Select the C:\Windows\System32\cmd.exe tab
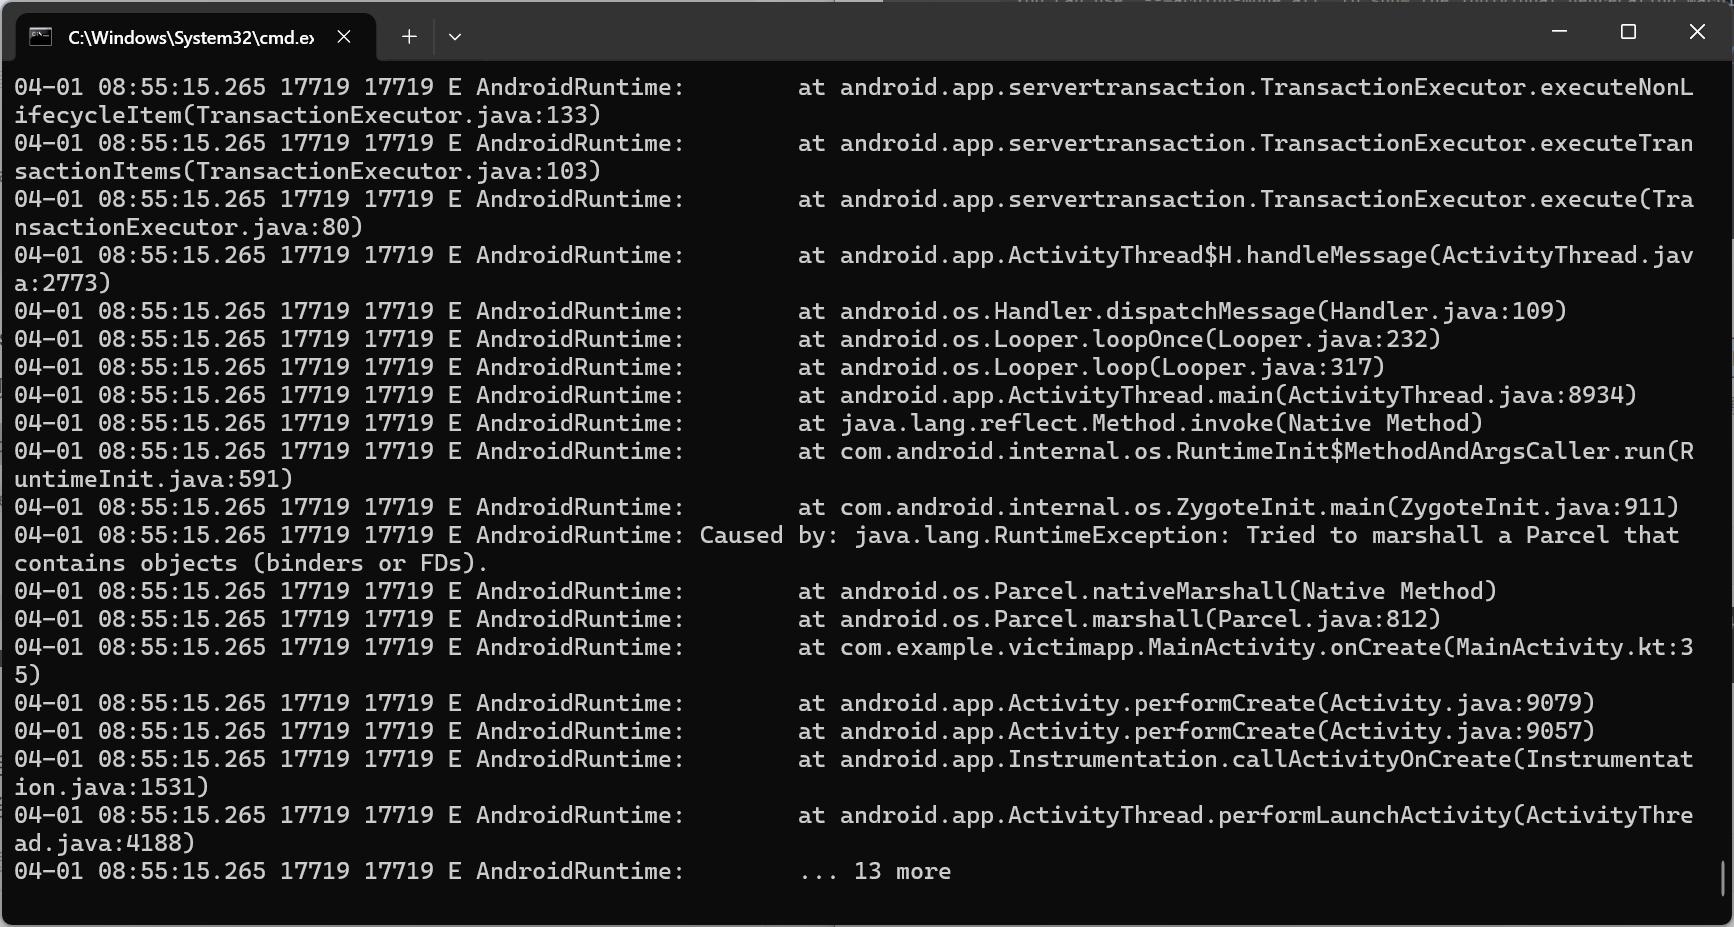The height and width of the screenshot is (927, 1734). (x=190, y=37)
